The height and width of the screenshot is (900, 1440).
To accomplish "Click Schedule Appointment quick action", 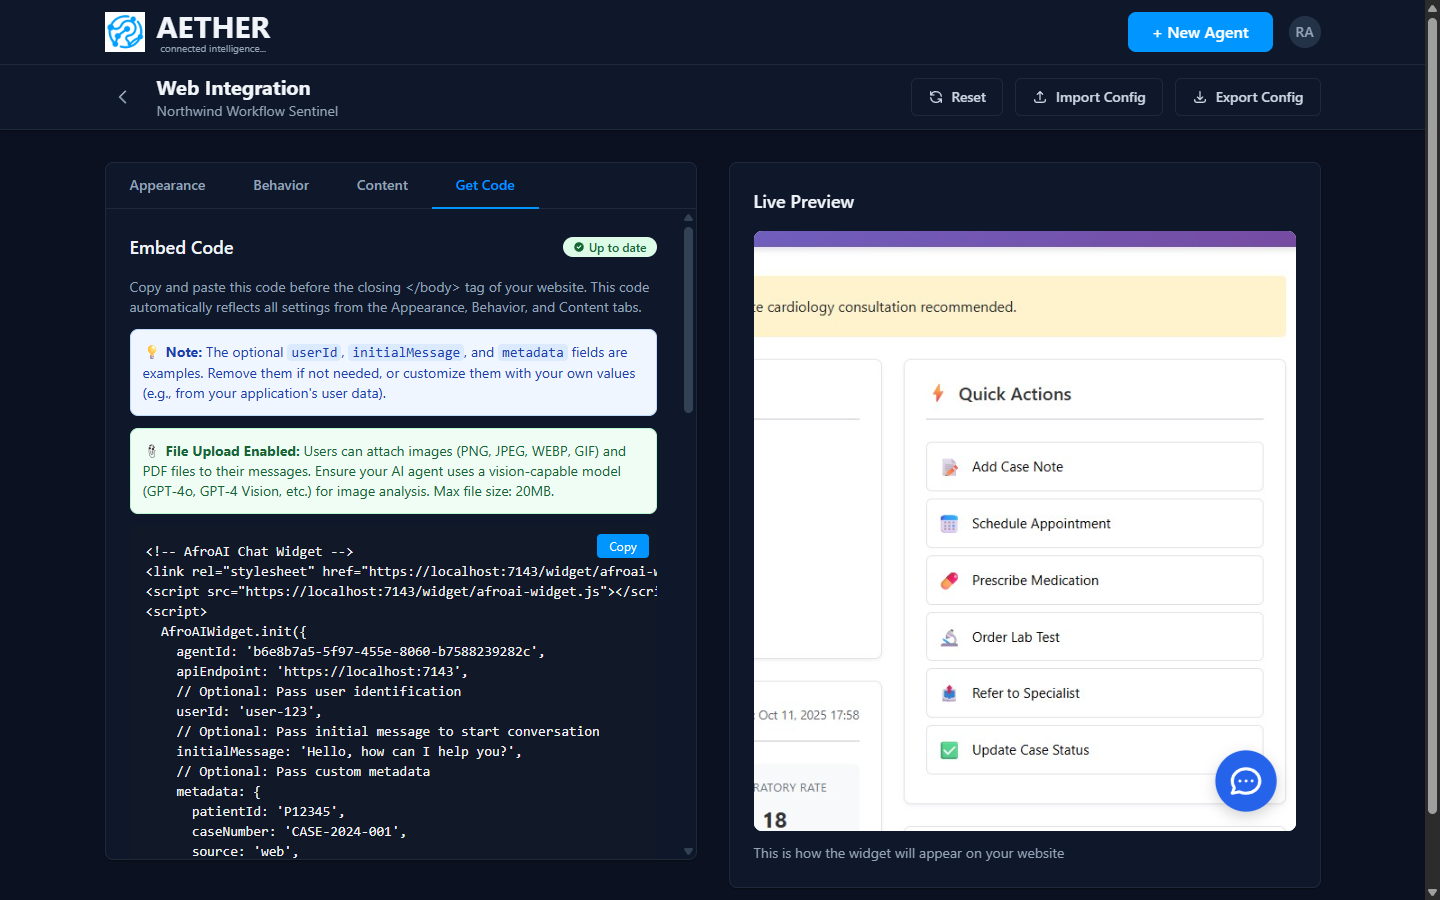I will [1094, 524].
